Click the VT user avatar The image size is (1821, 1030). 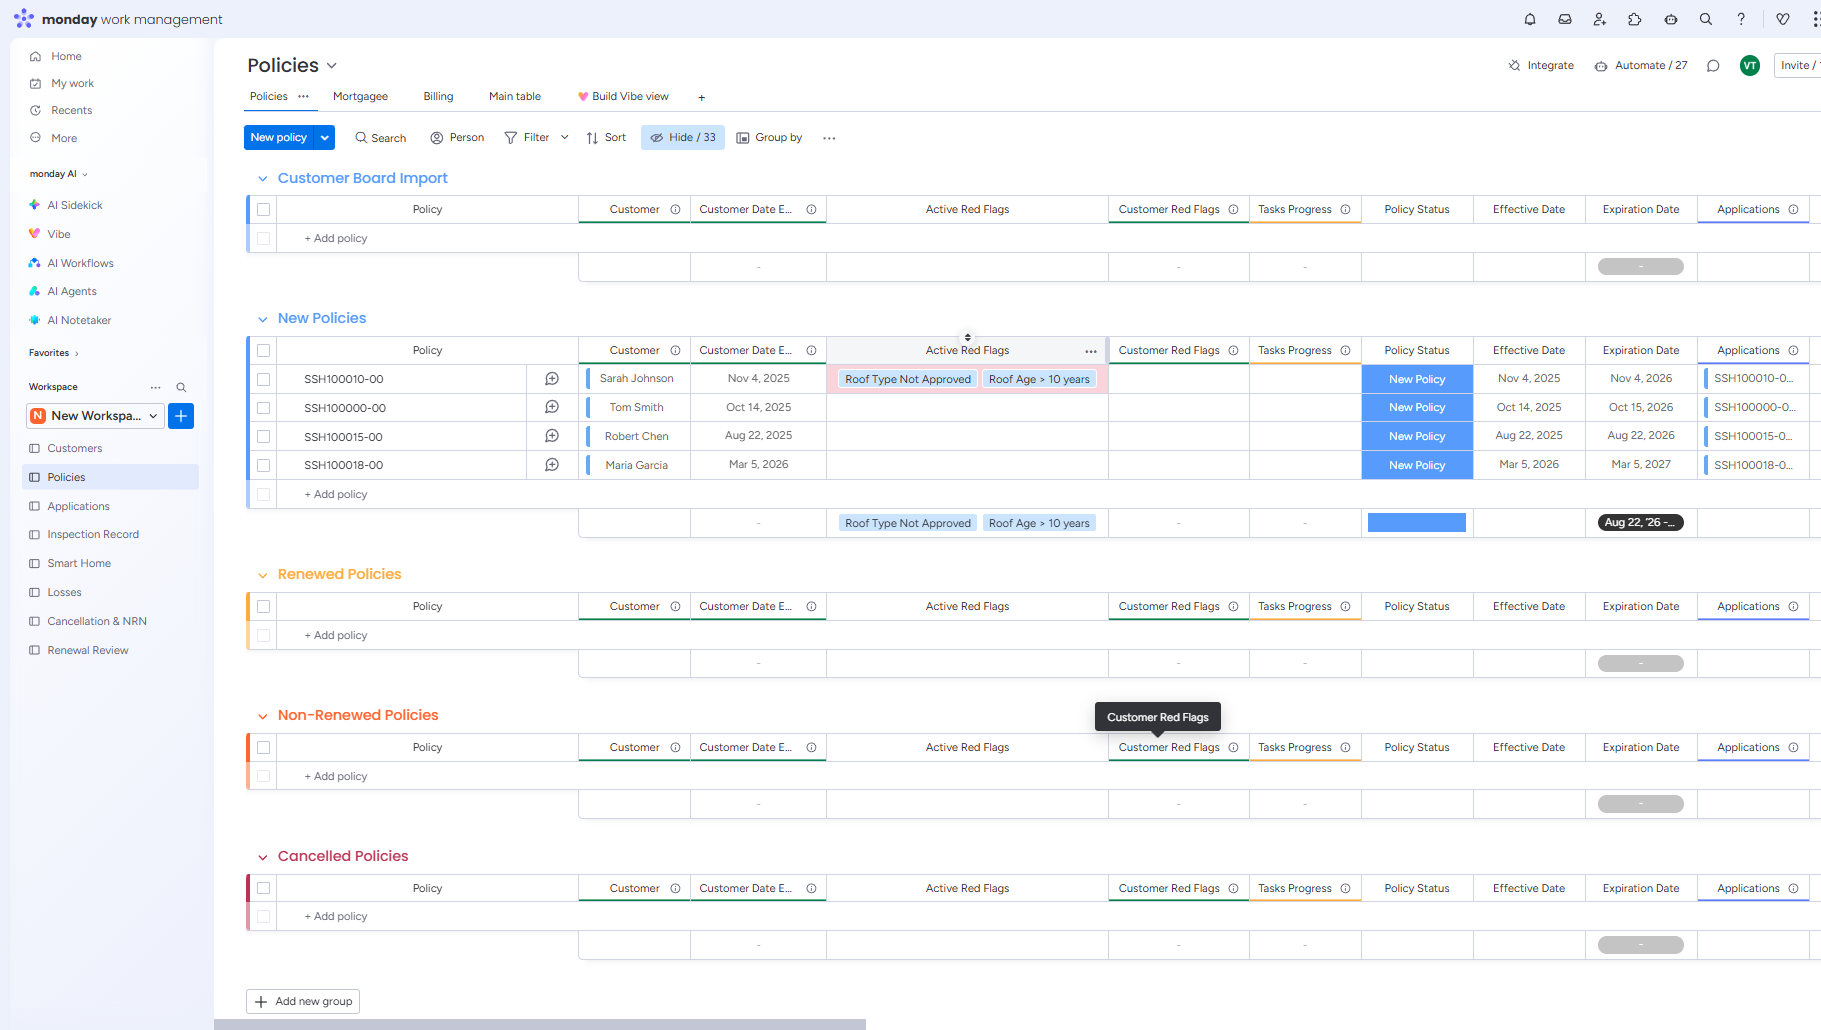coord(1750,65)
